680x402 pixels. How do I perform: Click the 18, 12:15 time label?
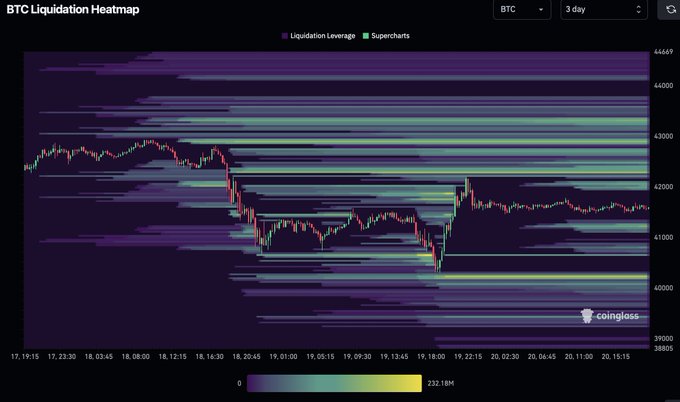coord(172,356)
